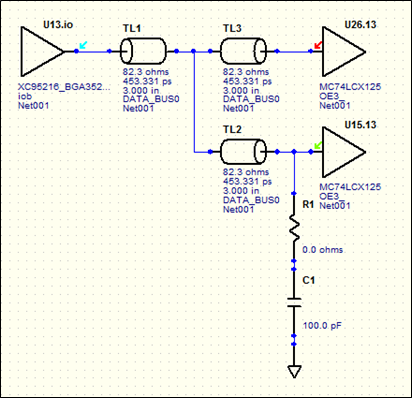Click the cyan probe arrow near U13.io

(x=83, y=45)
